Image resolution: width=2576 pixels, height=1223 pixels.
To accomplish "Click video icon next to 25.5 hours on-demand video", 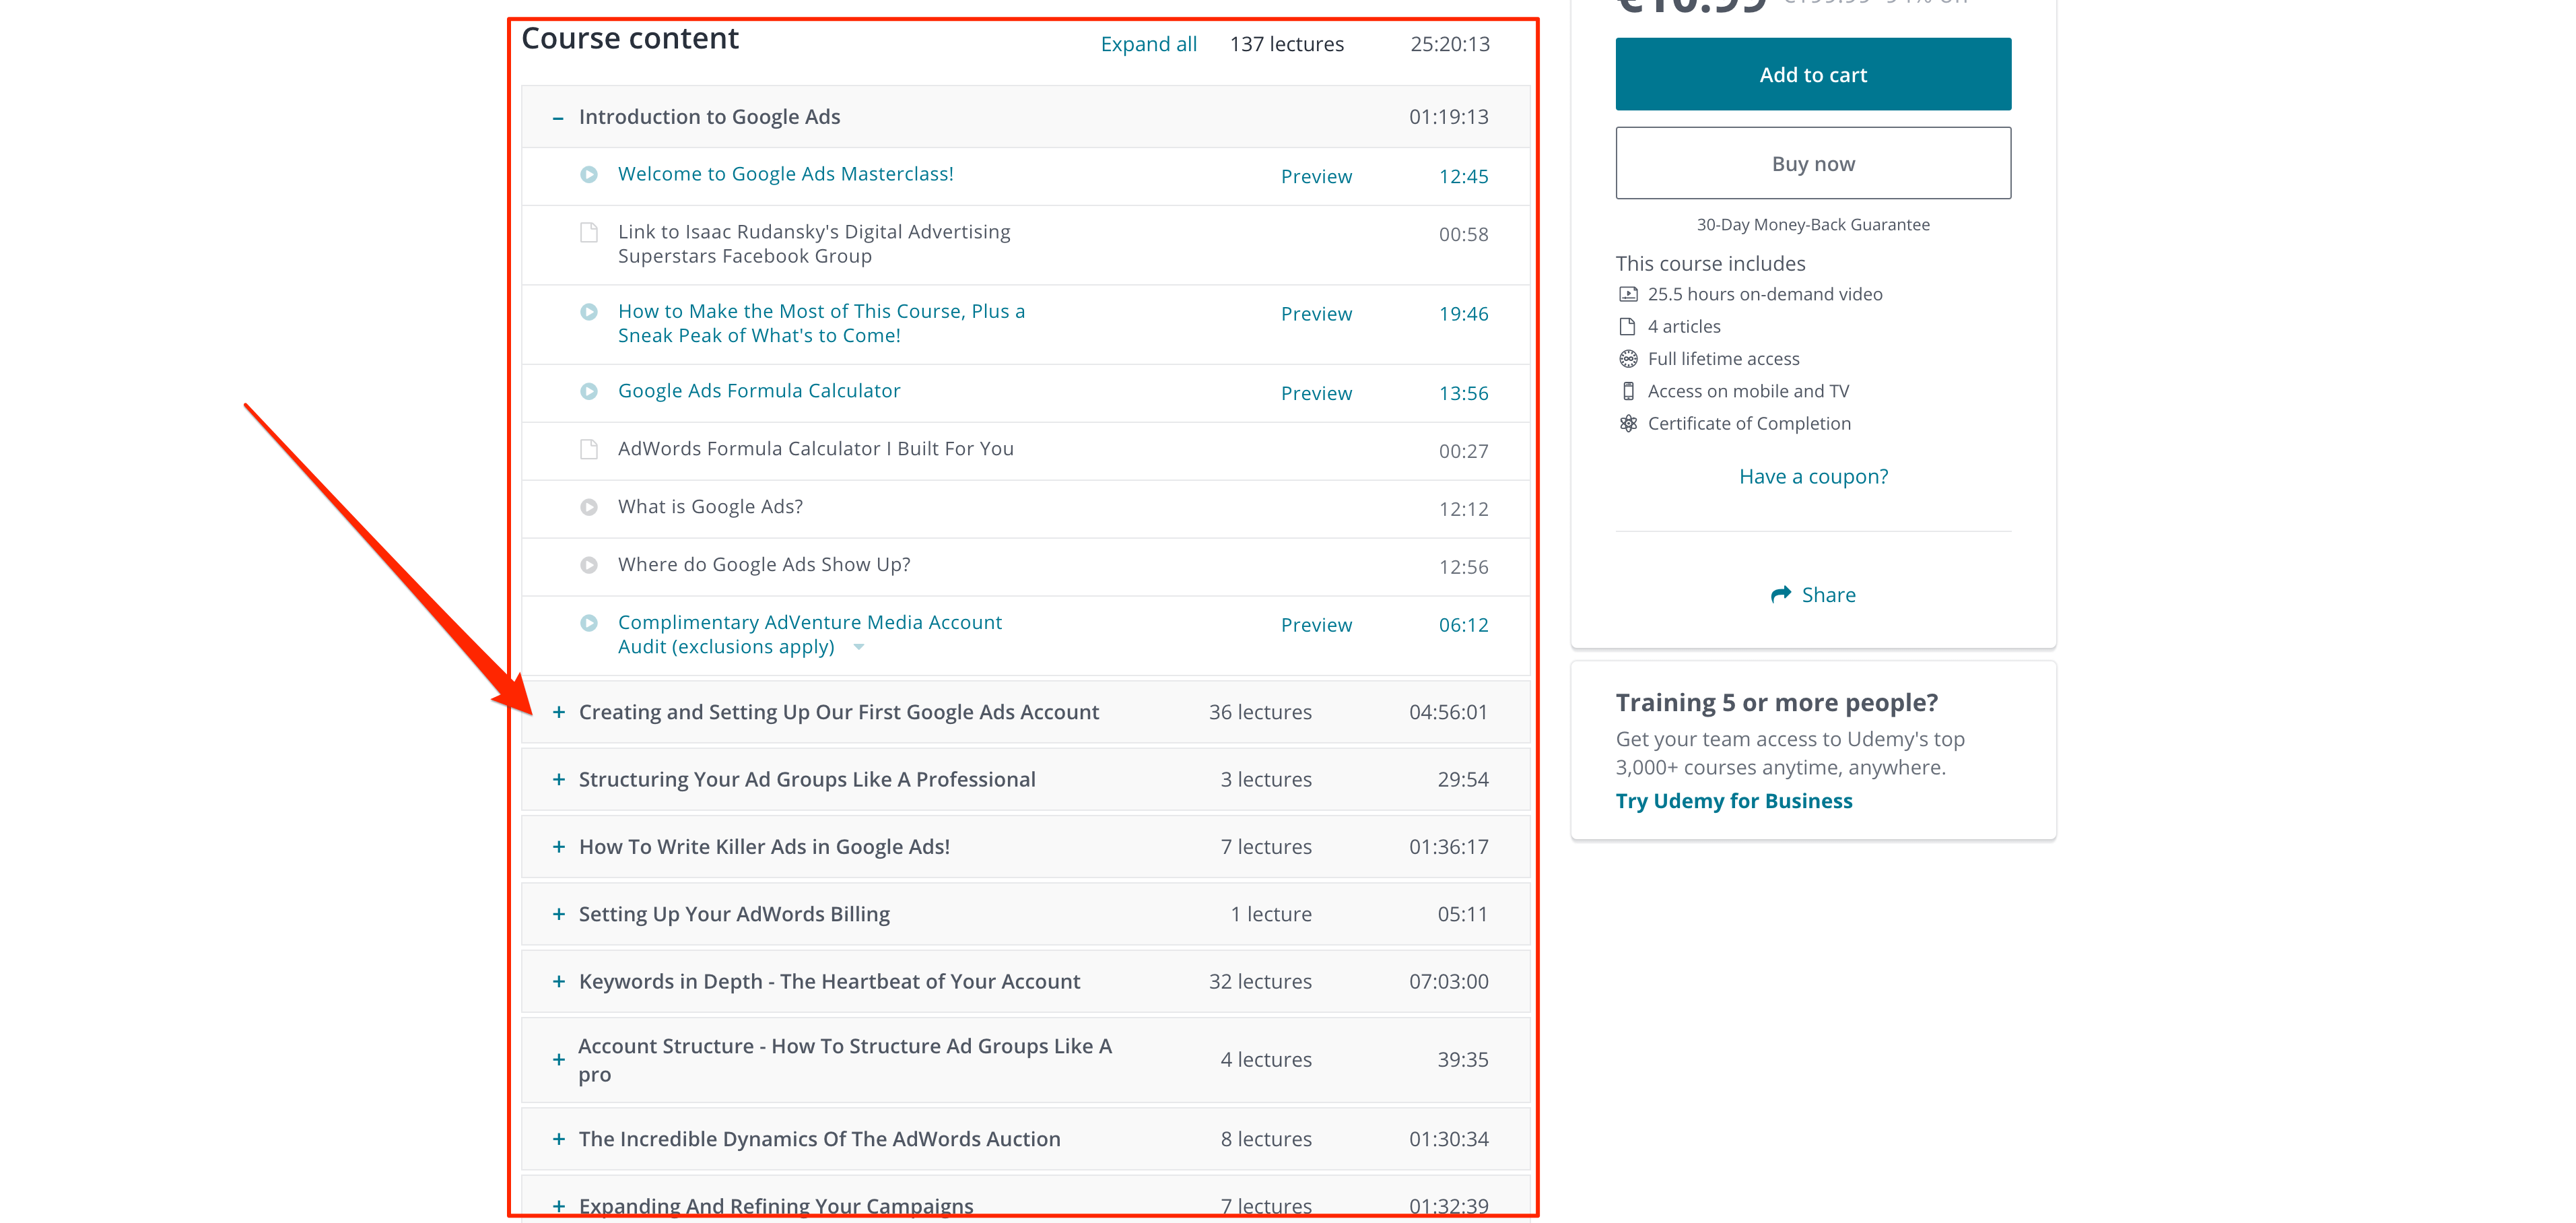I will pos(1628,294).
